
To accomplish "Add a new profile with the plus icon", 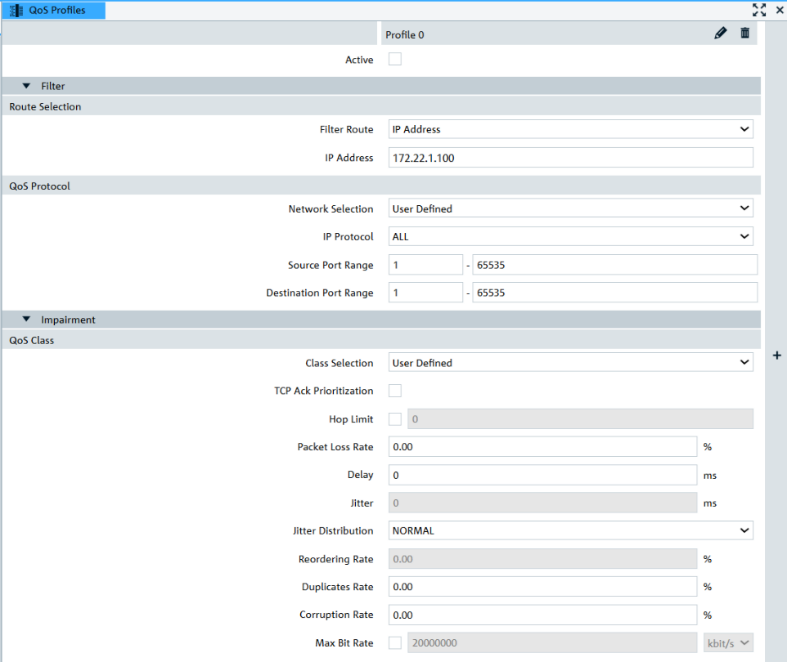I will tap(777, 355).
